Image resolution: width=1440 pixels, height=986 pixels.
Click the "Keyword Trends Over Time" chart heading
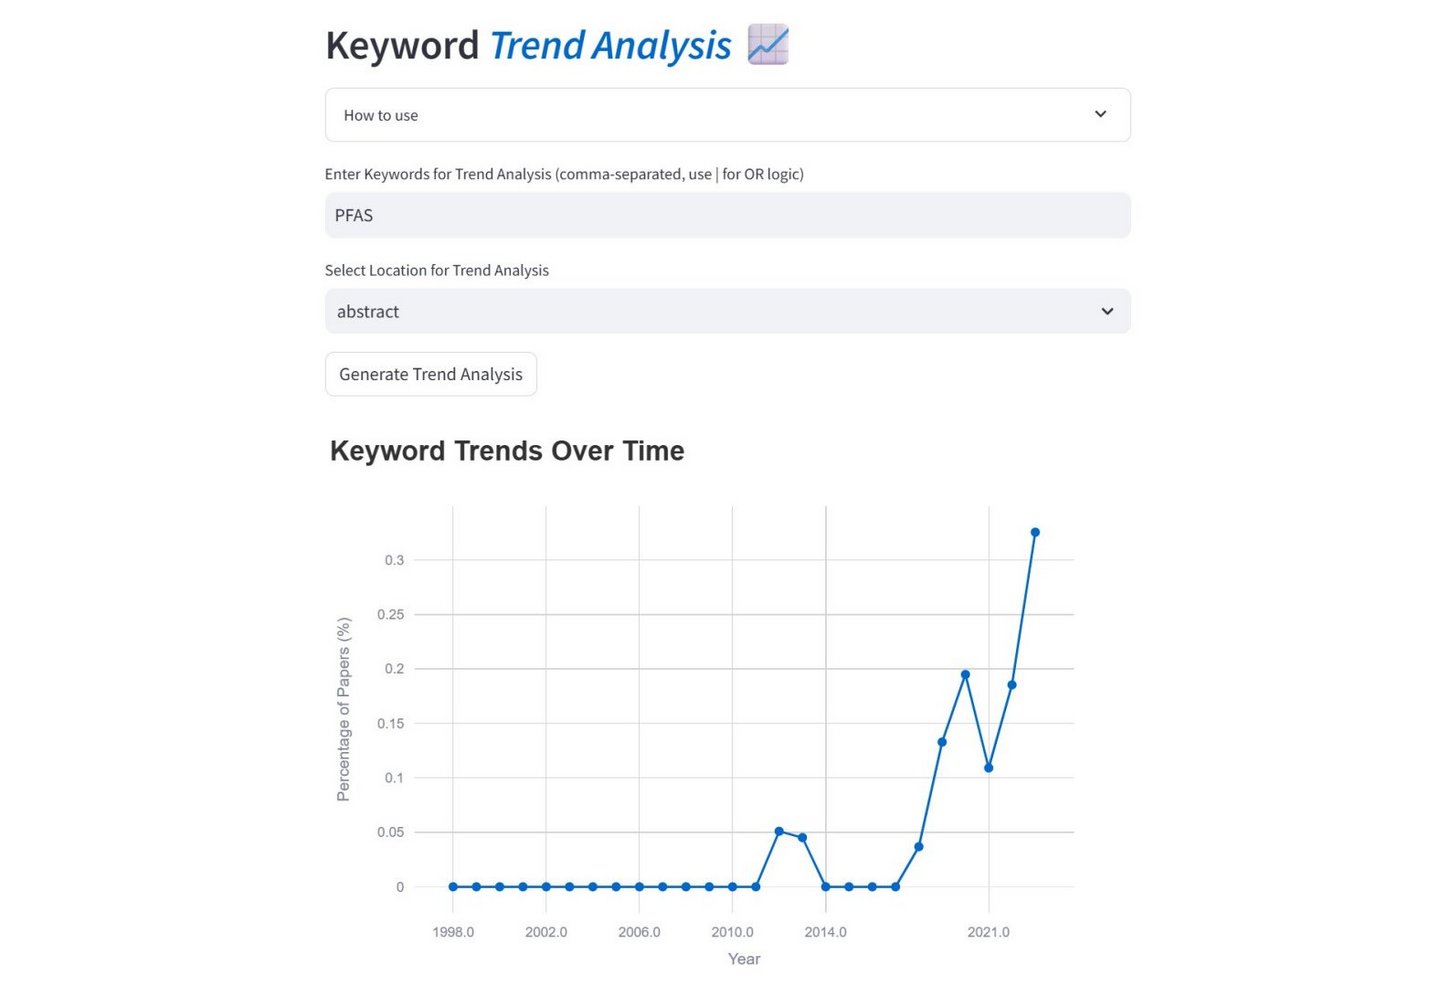(507, 451)
